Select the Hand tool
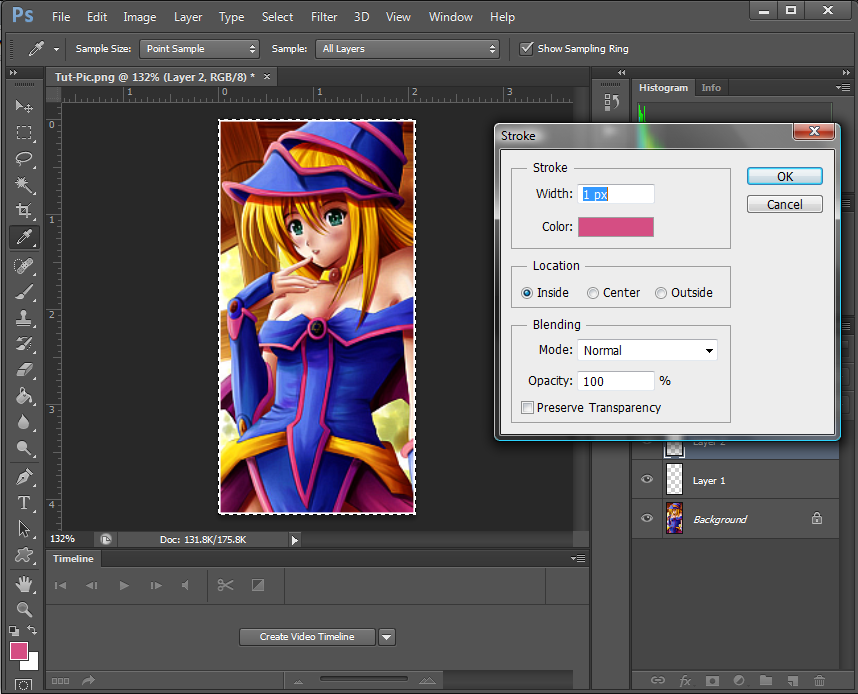The height and width of the screenshot is (694, 858). (x=24, y=584)
